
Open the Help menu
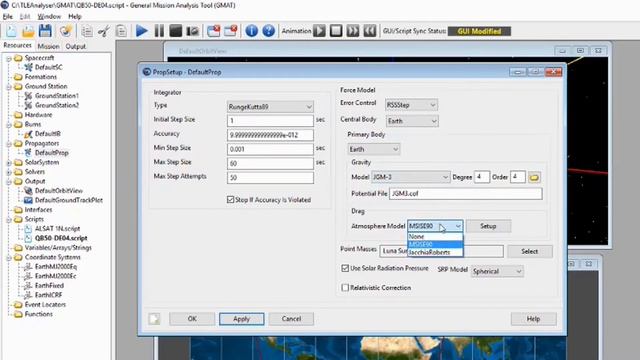coord(75,16)
